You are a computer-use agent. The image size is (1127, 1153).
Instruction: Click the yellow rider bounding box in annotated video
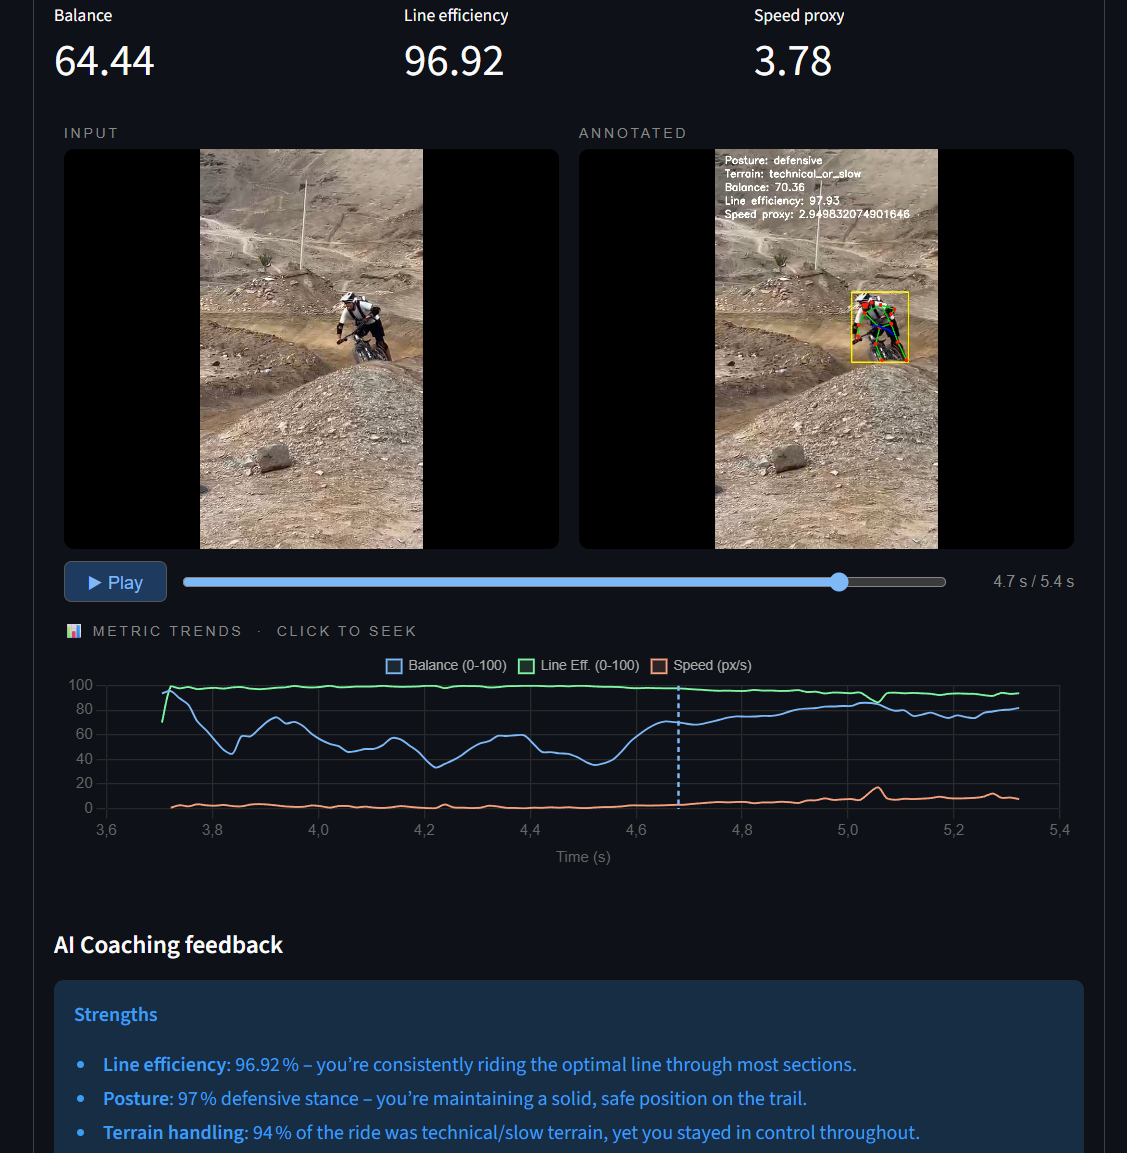879,327
